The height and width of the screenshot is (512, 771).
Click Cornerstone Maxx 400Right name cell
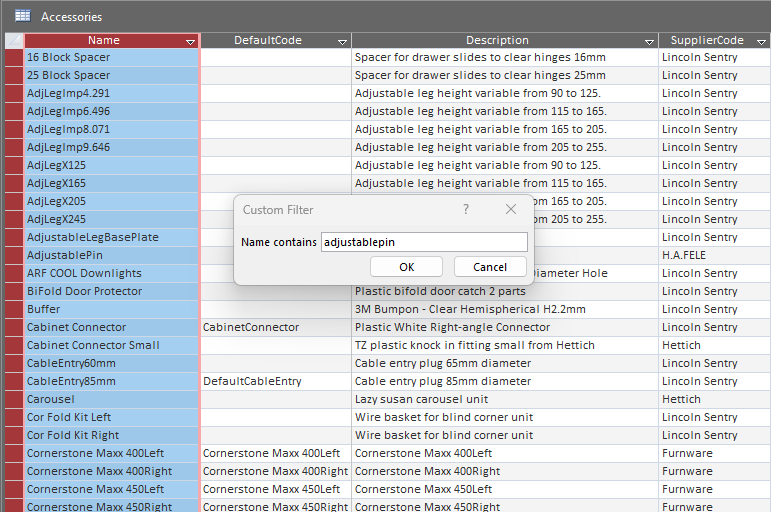pos(111,471)
